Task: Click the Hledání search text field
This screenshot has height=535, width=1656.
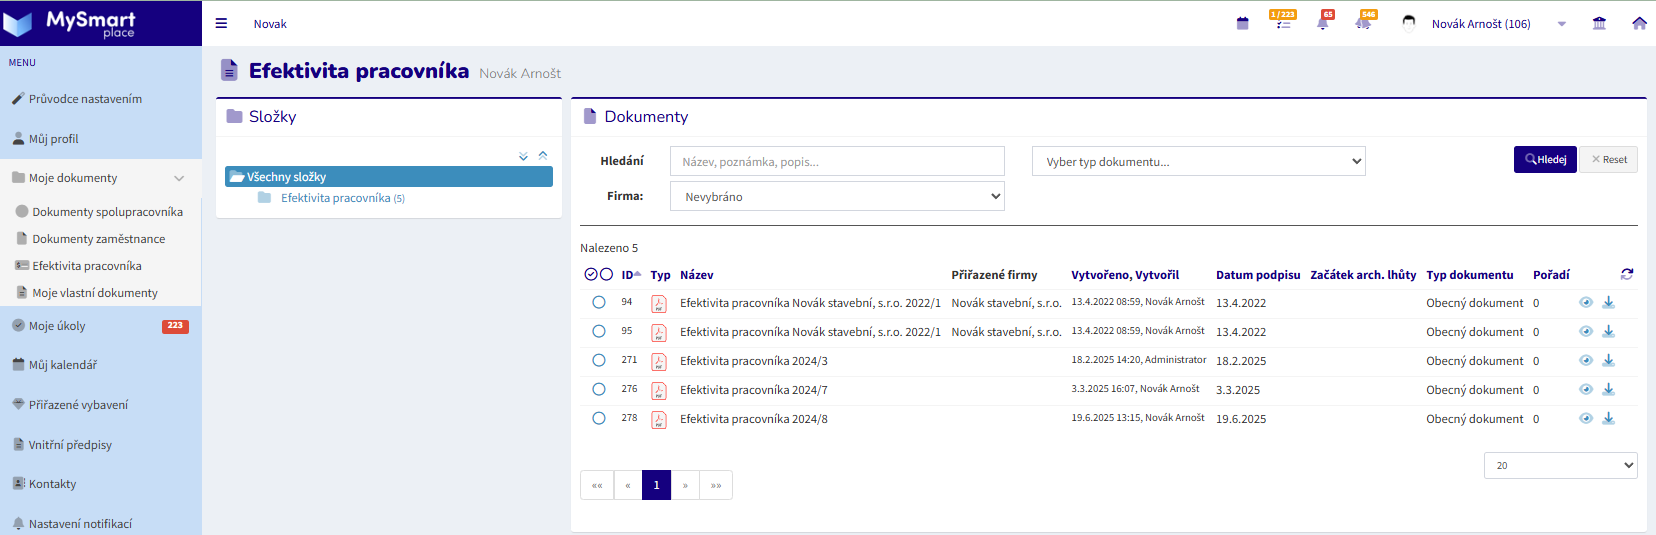Action: tap(837, 162)
